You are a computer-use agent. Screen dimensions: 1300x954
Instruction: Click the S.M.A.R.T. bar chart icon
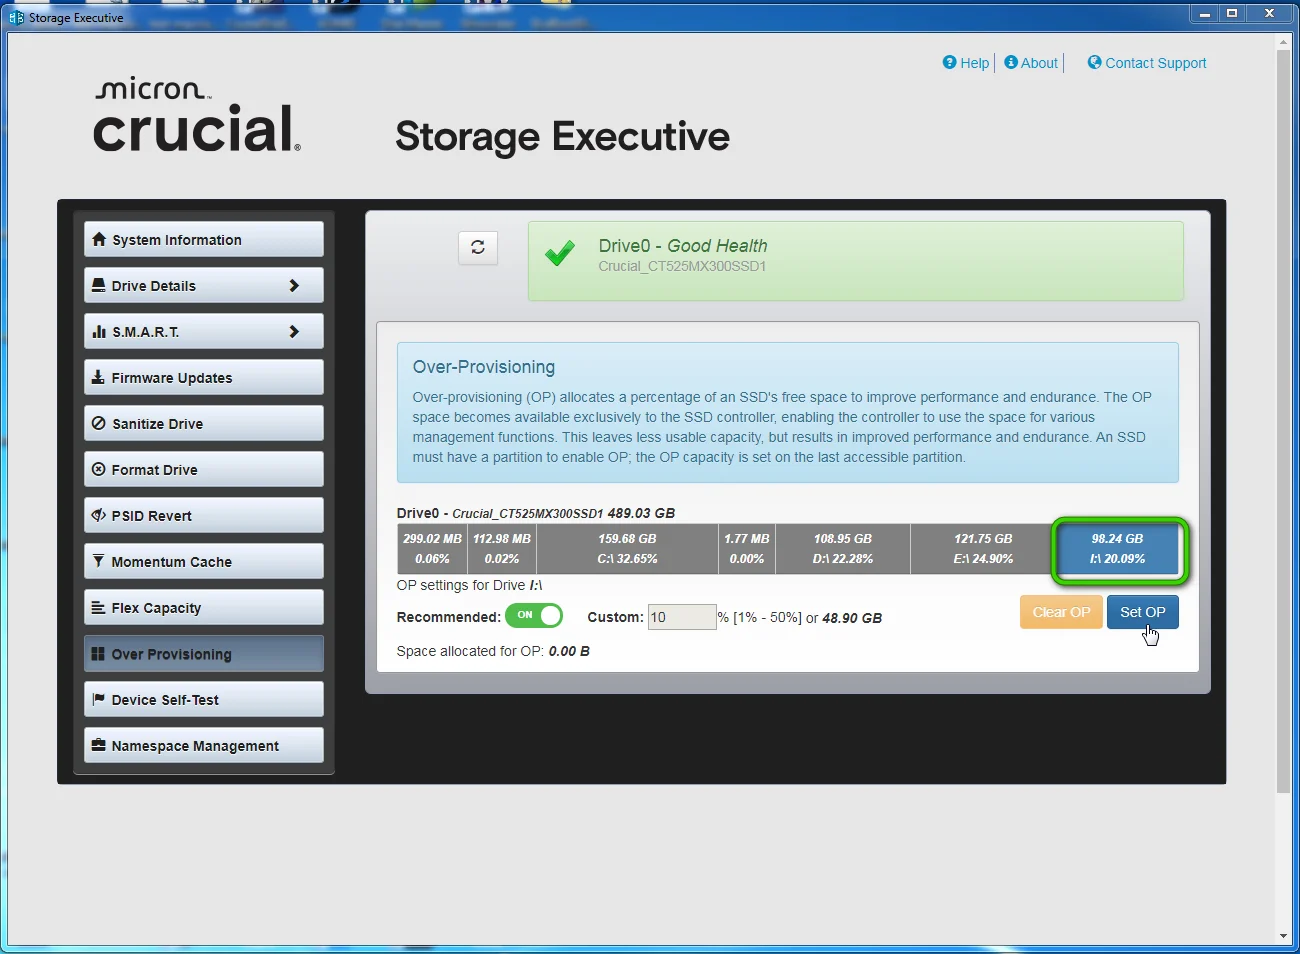99,332
